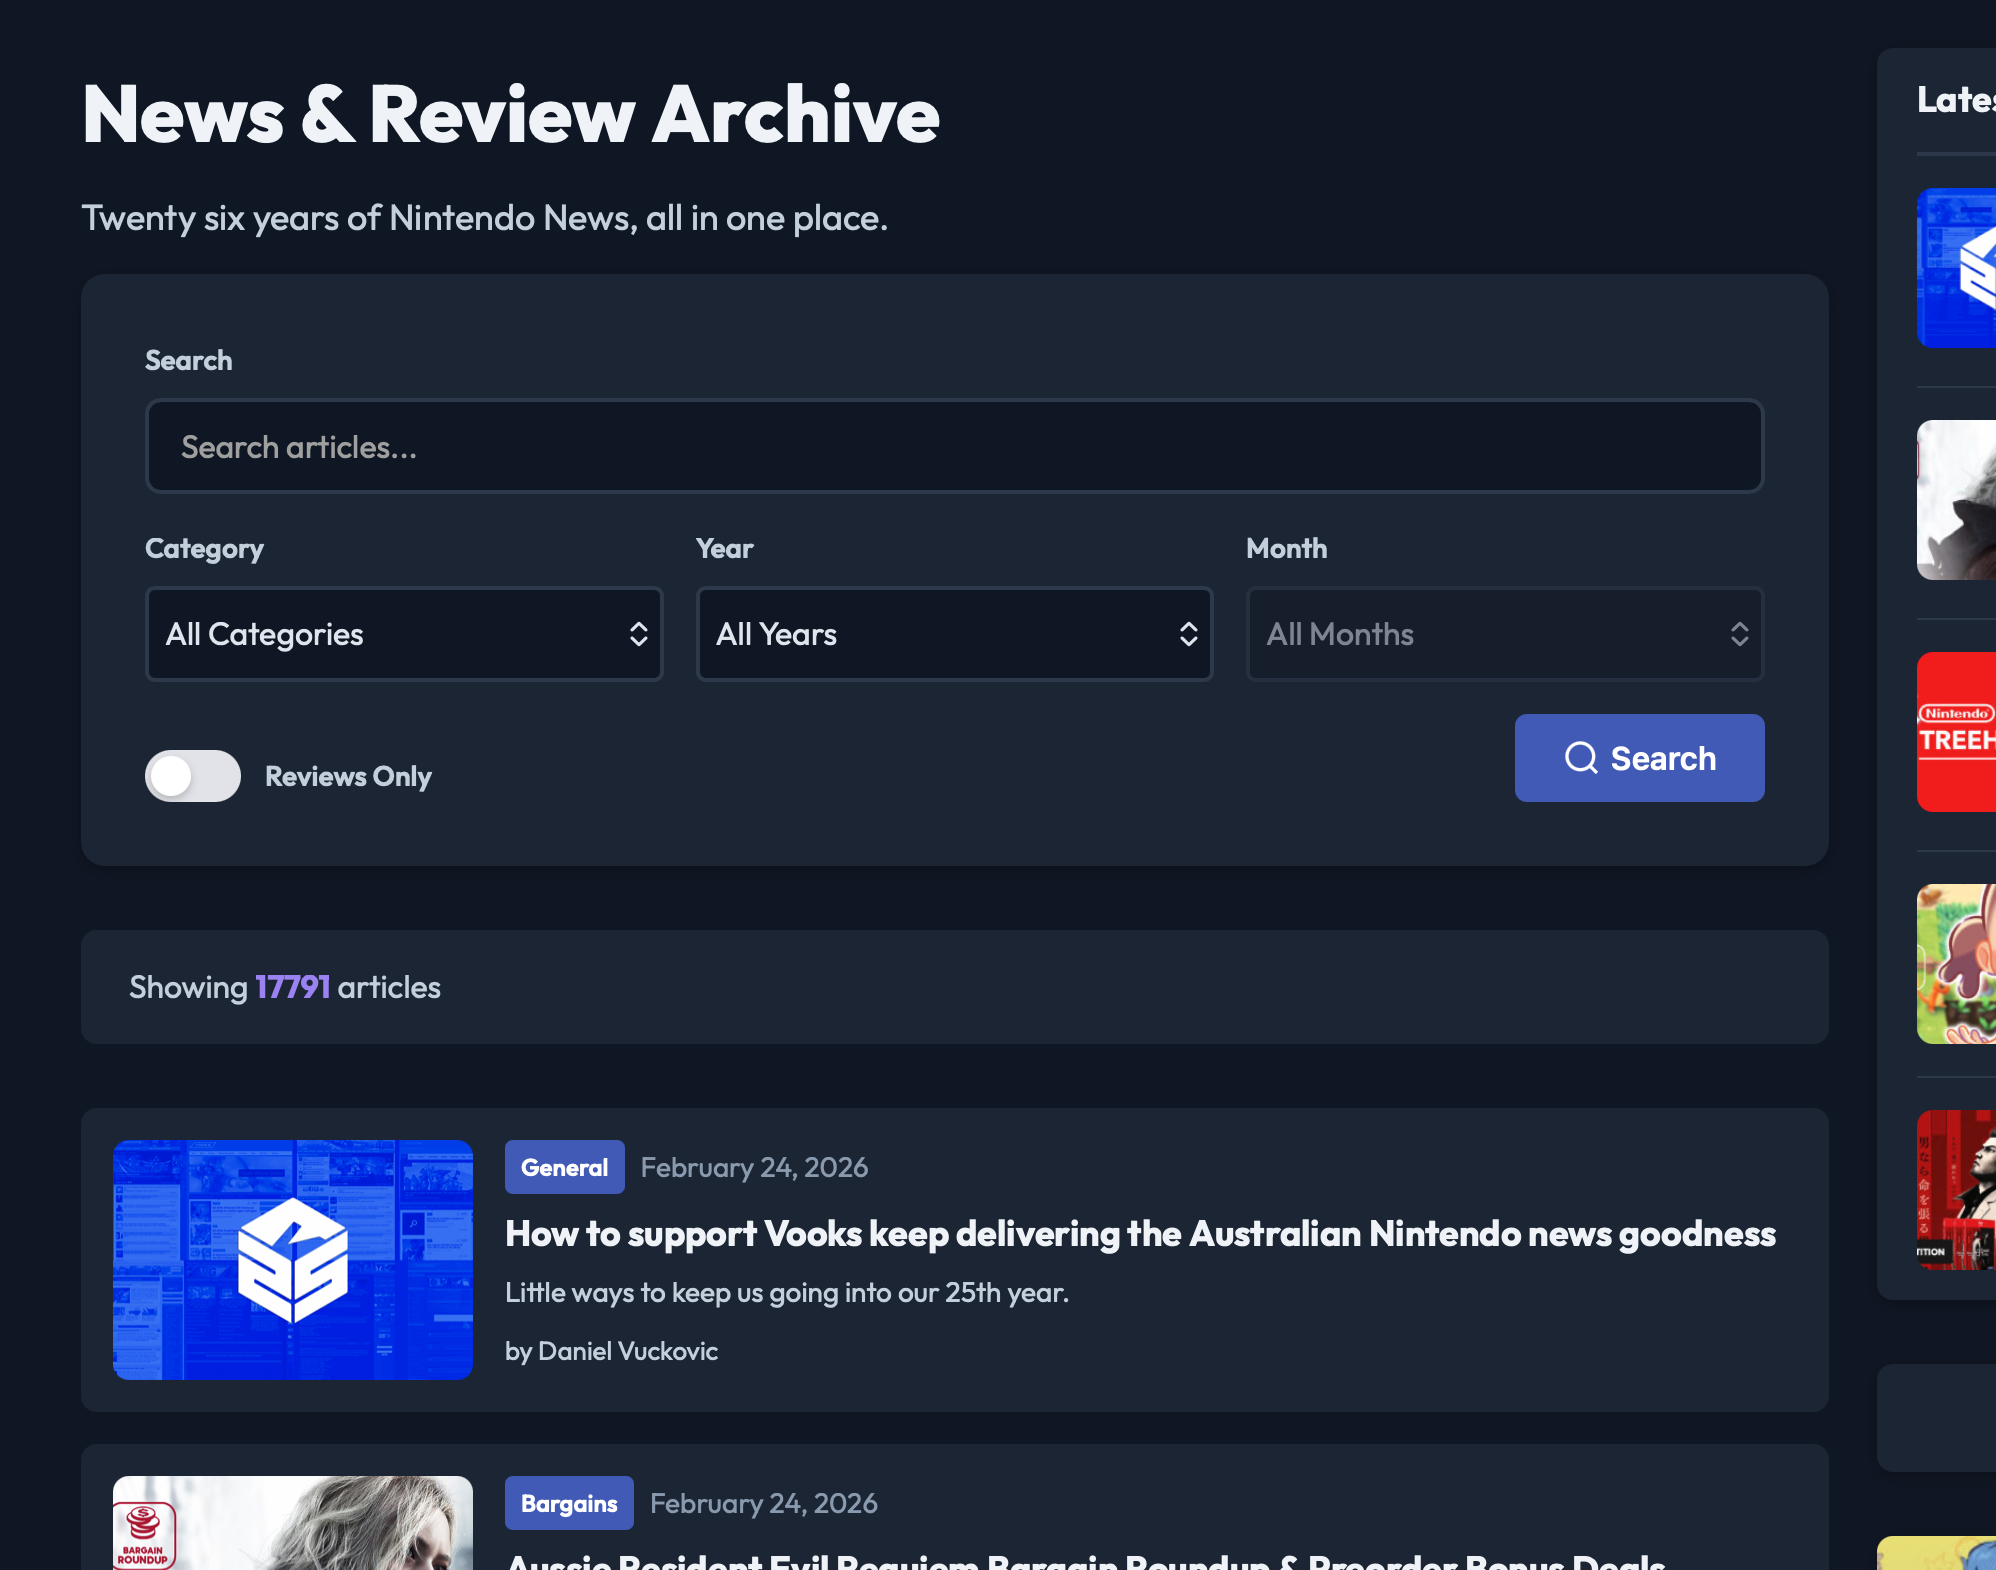The width and height of the screenshot is (1996, 1570).
Task: Open the All Months dropdown
Action: tap(1504, 634)
